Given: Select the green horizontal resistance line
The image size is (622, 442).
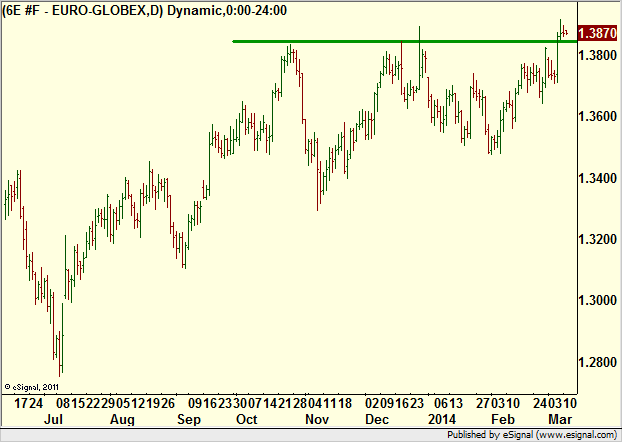Looking at the screenshot, I should (x=404, y=41).
